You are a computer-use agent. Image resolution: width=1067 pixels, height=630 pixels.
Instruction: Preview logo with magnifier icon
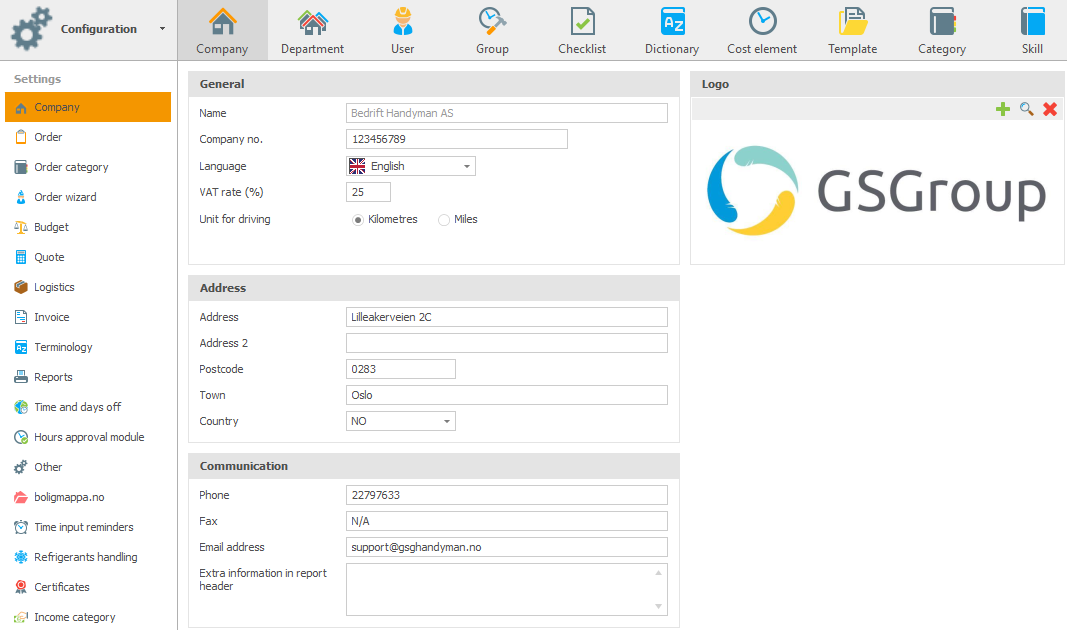(x=1026, y=109)
